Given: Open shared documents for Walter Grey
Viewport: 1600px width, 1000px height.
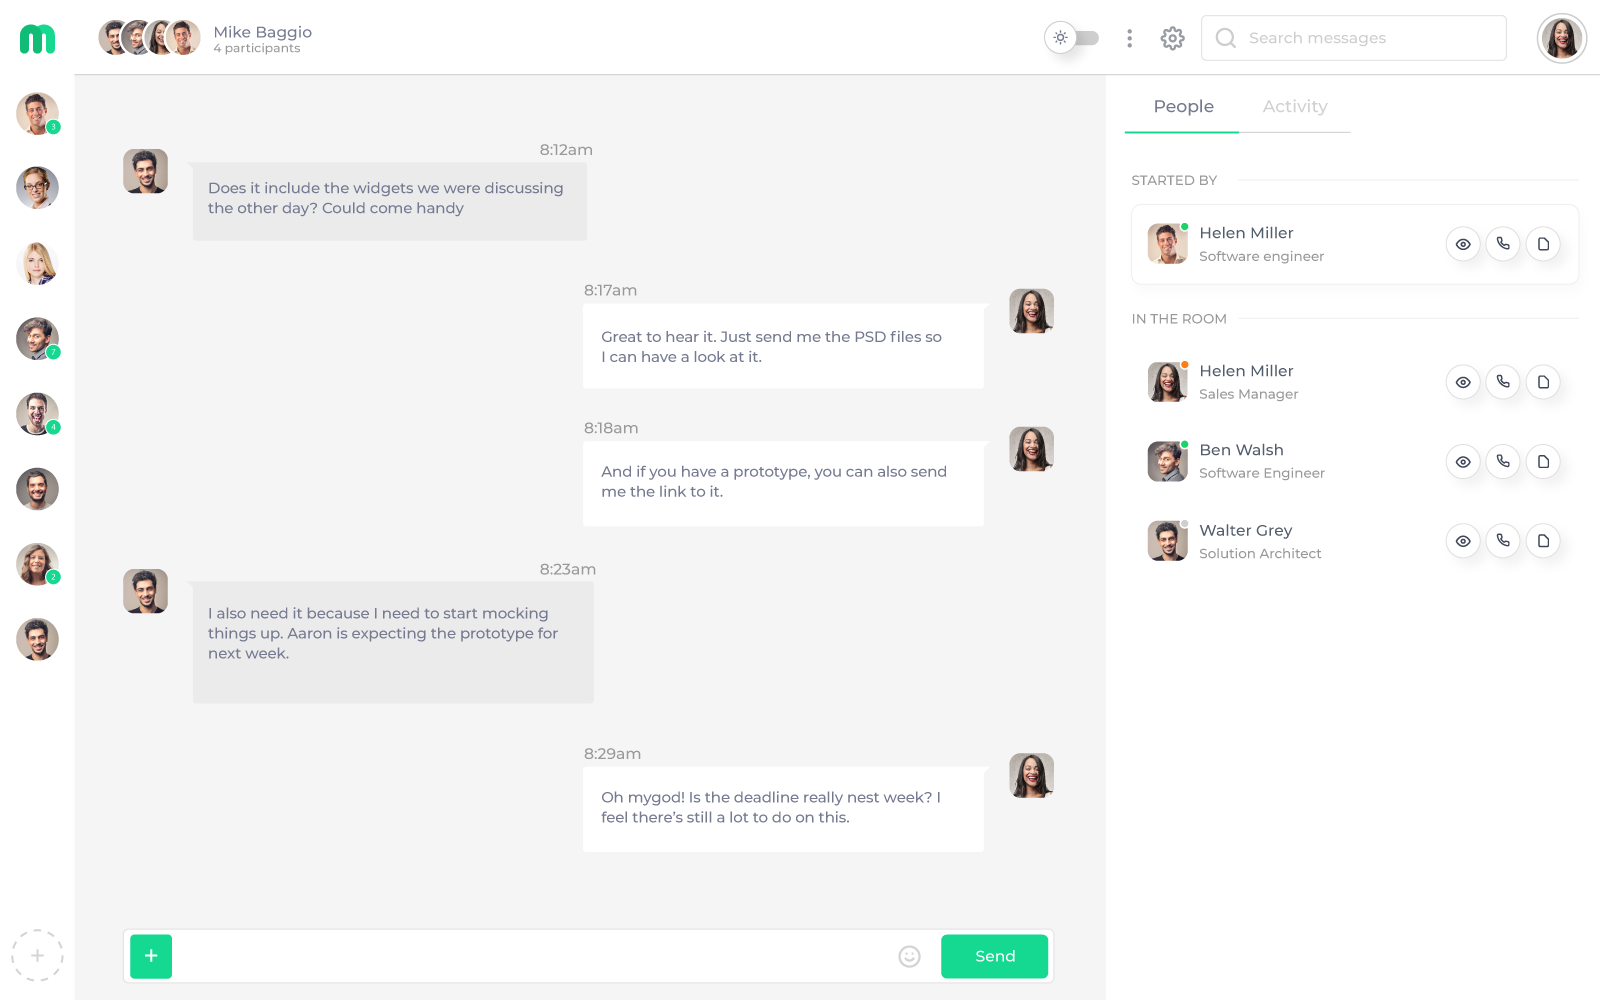Looking at the screenshot, I should (1543, 540).
